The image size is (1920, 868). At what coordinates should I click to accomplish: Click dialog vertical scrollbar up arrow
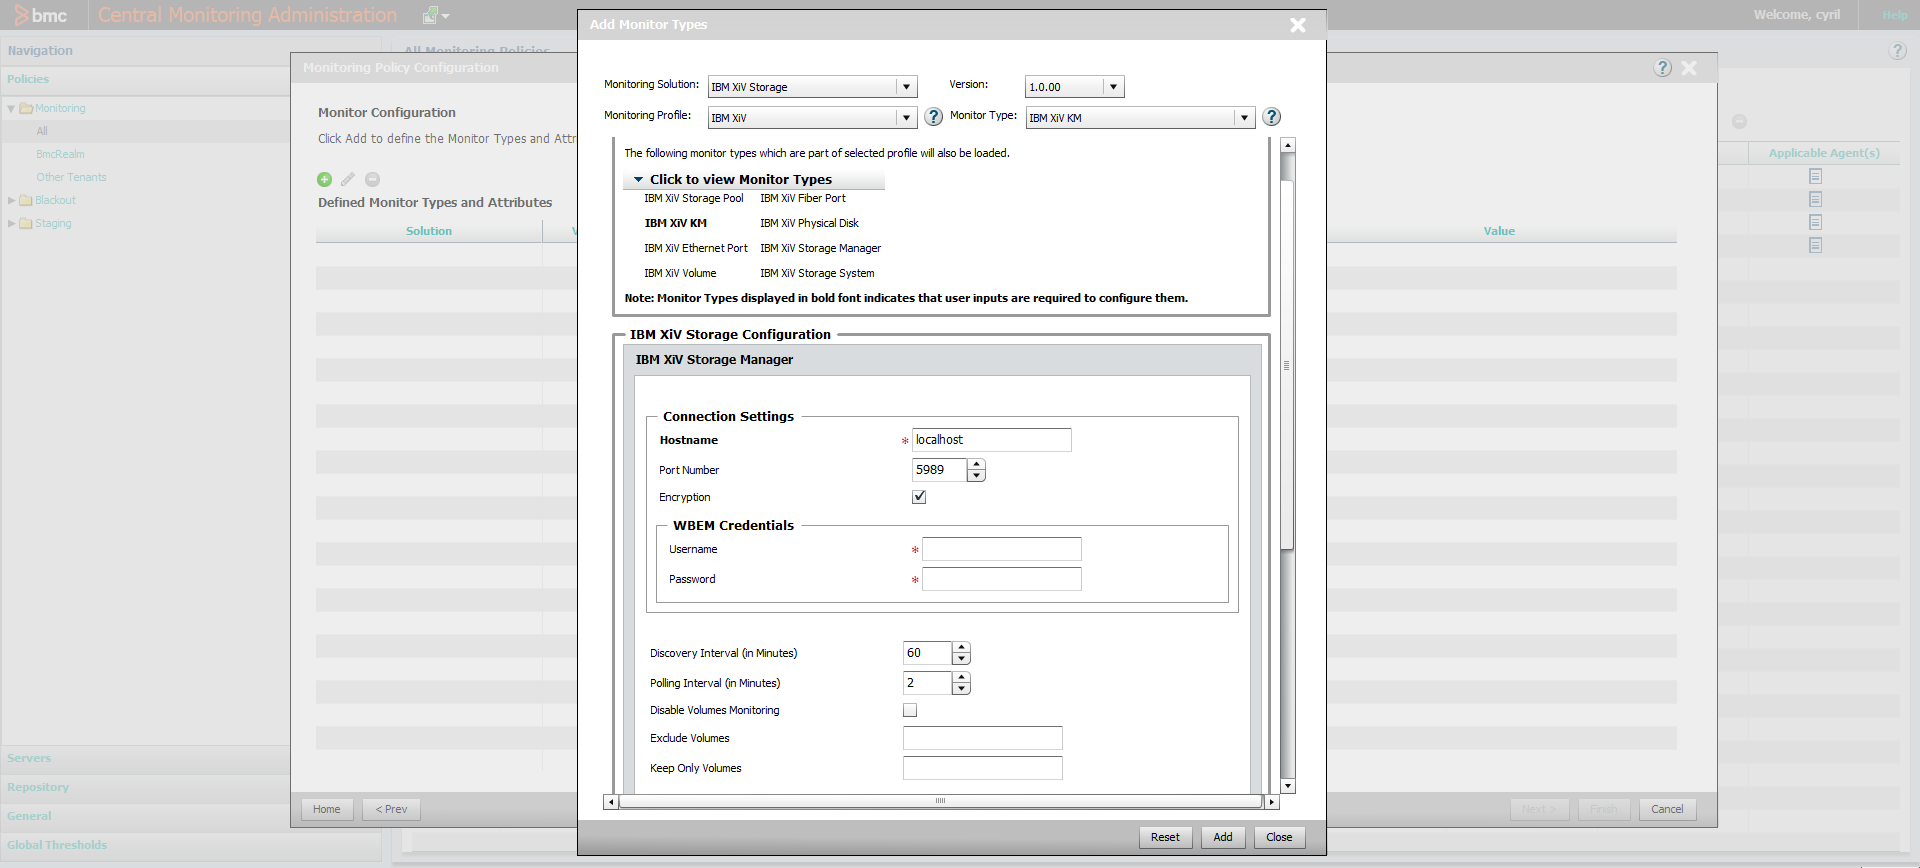1288,146
